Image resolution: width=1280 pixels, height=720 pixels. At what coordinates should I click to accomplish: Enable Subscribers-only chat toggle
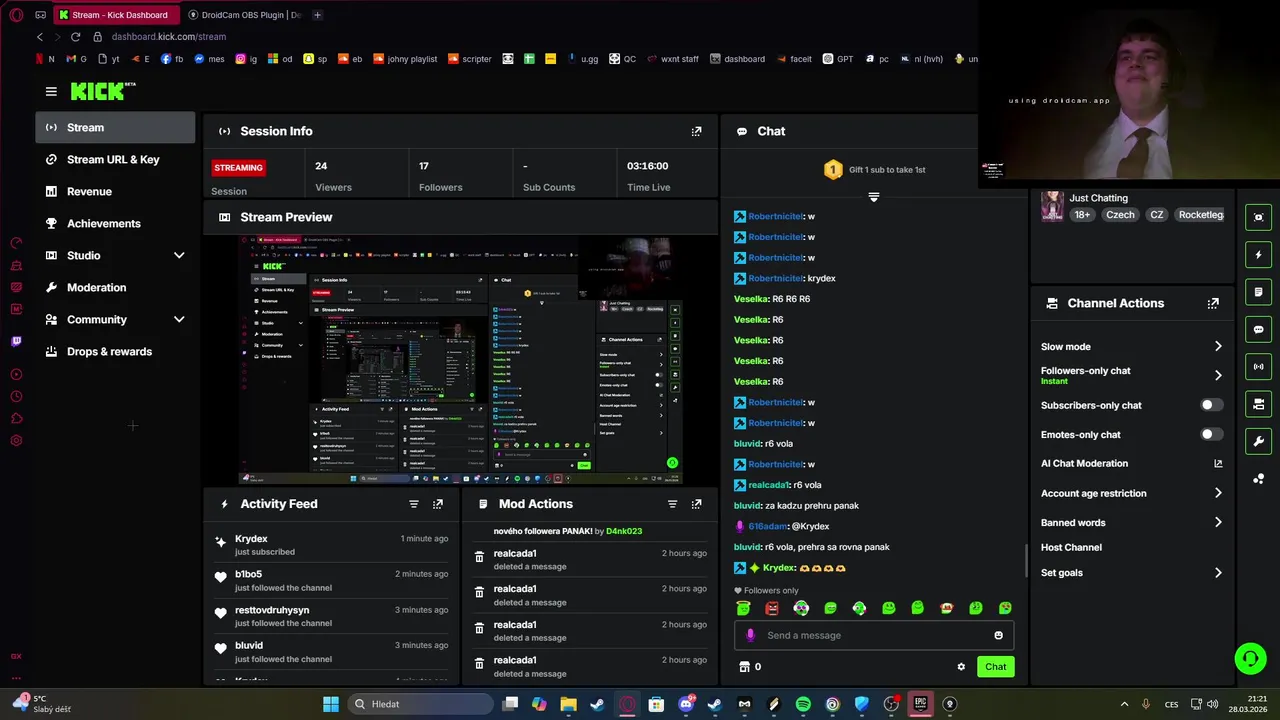click(x=1211, y=405)
